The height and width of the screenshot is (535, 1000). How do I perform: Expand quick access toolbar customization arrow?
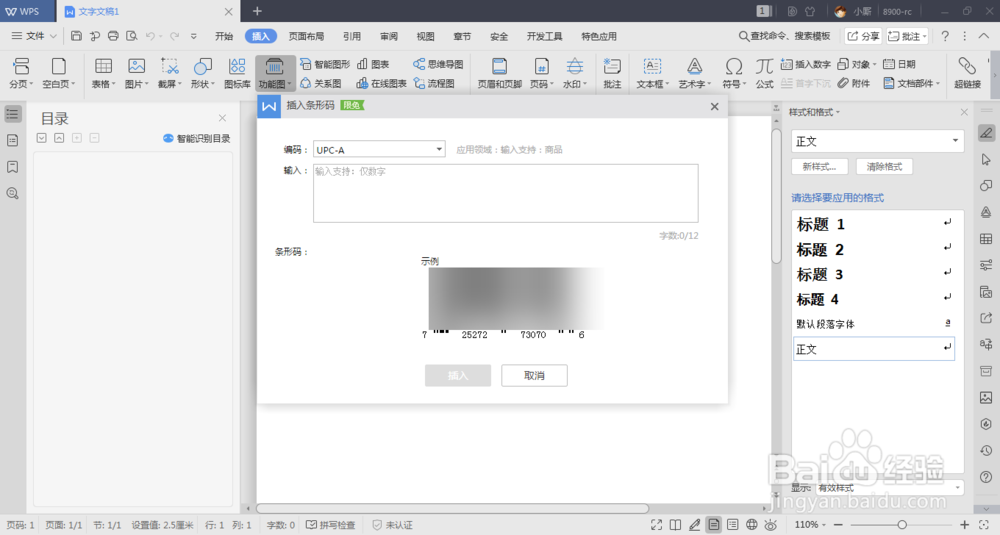[x=194, y=36]
